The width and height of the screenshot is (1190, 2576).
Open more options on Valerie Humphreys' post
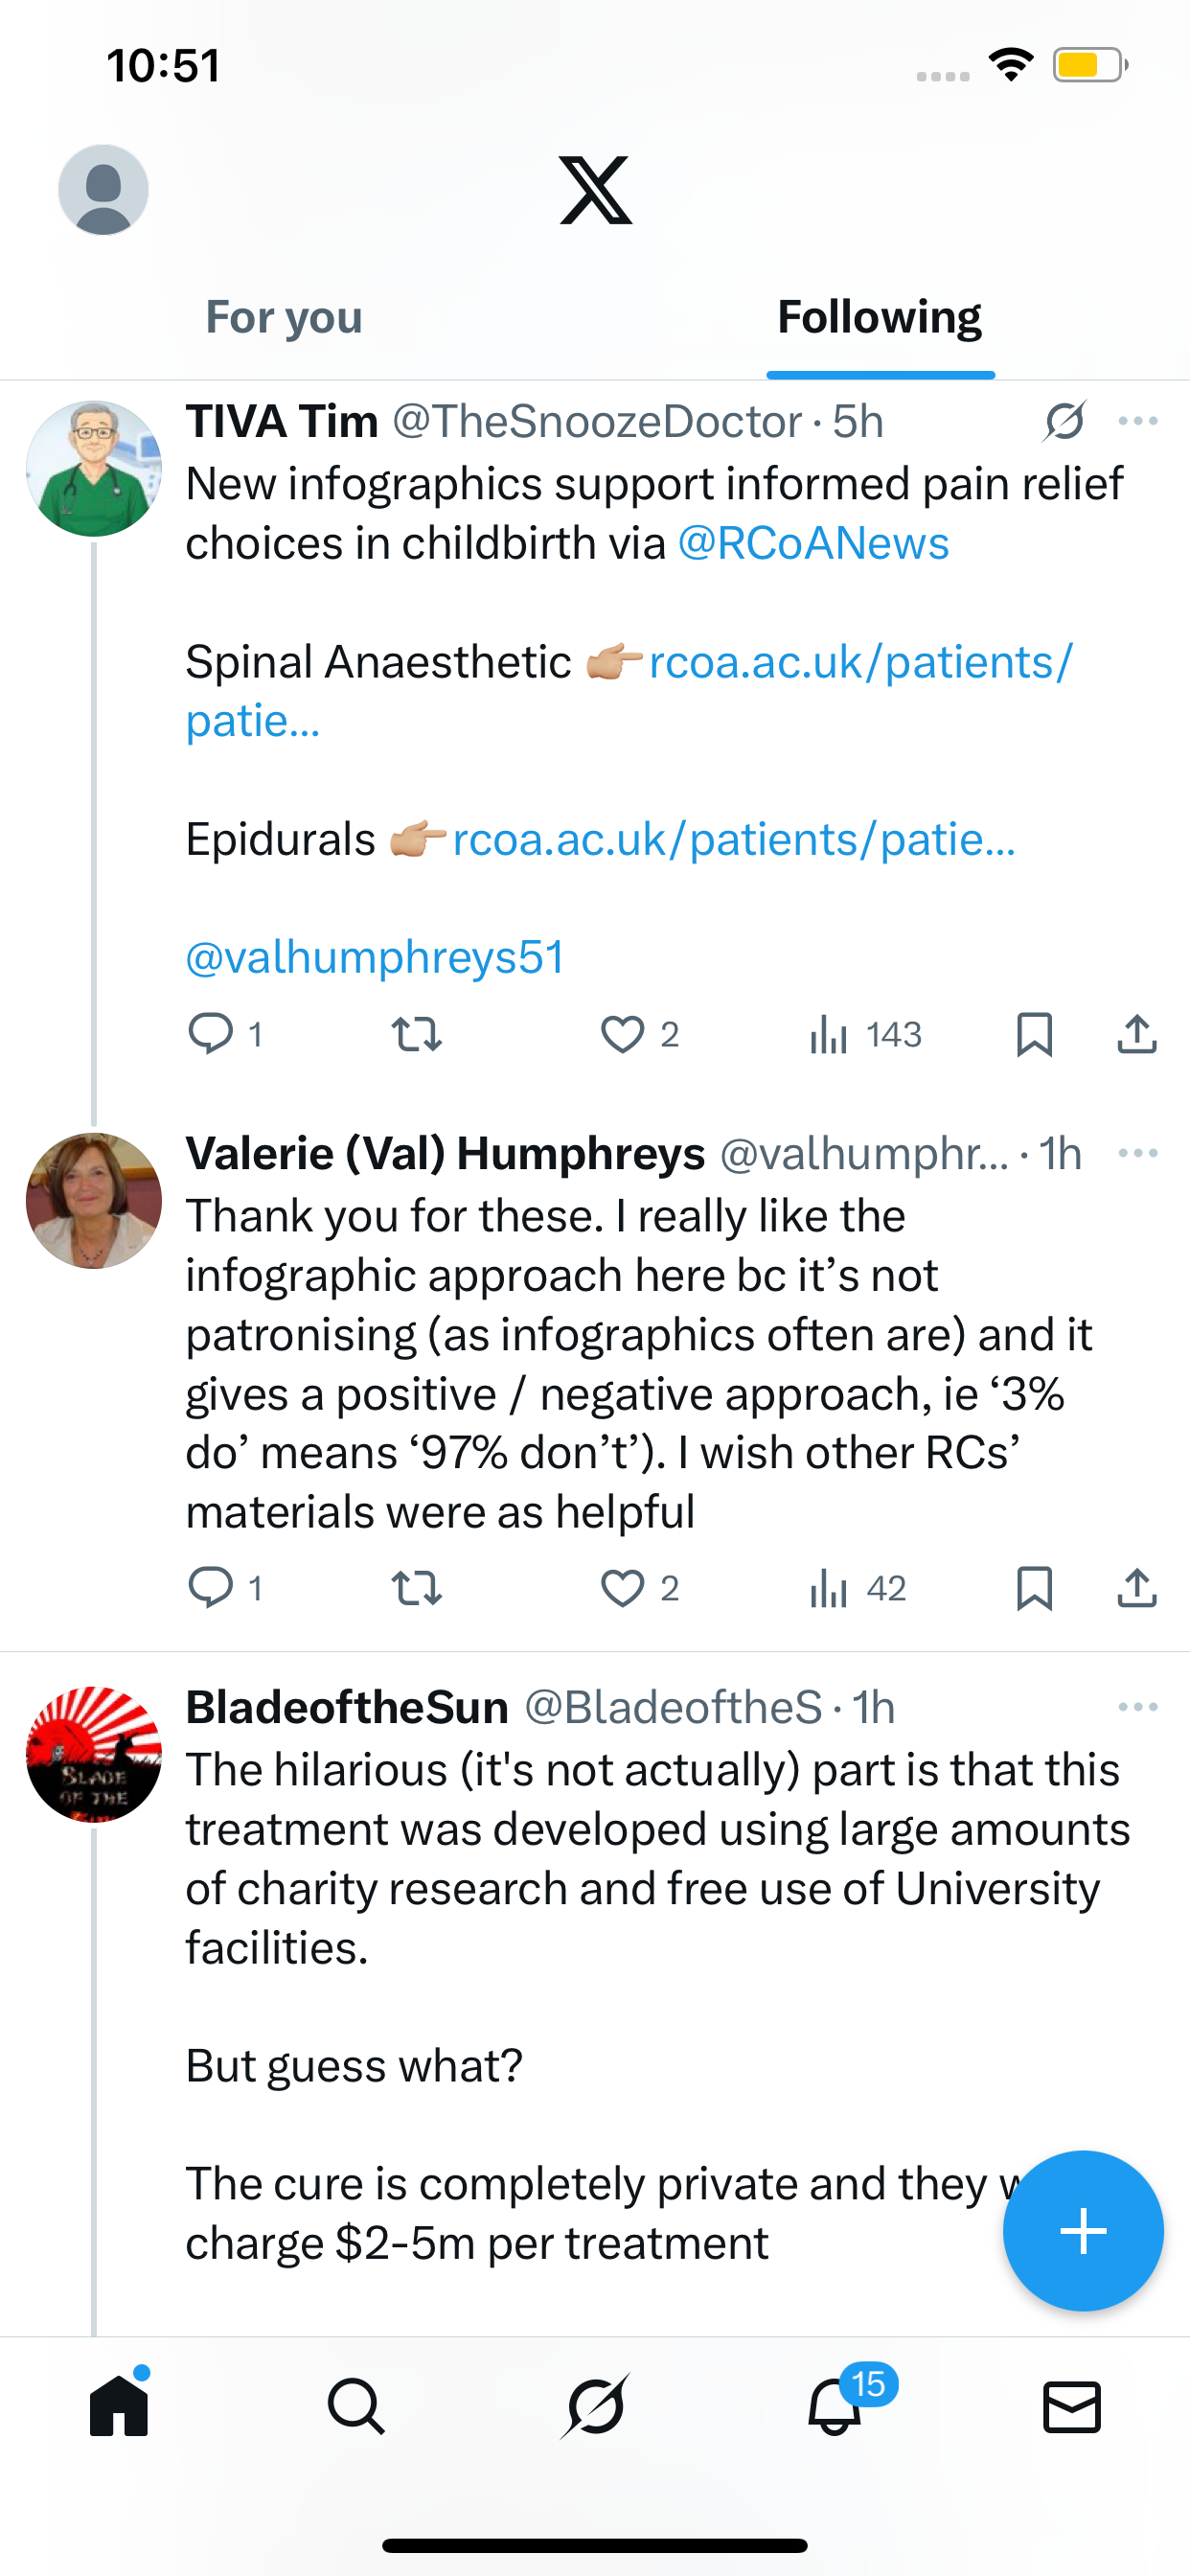[x=1138, y=1154]
